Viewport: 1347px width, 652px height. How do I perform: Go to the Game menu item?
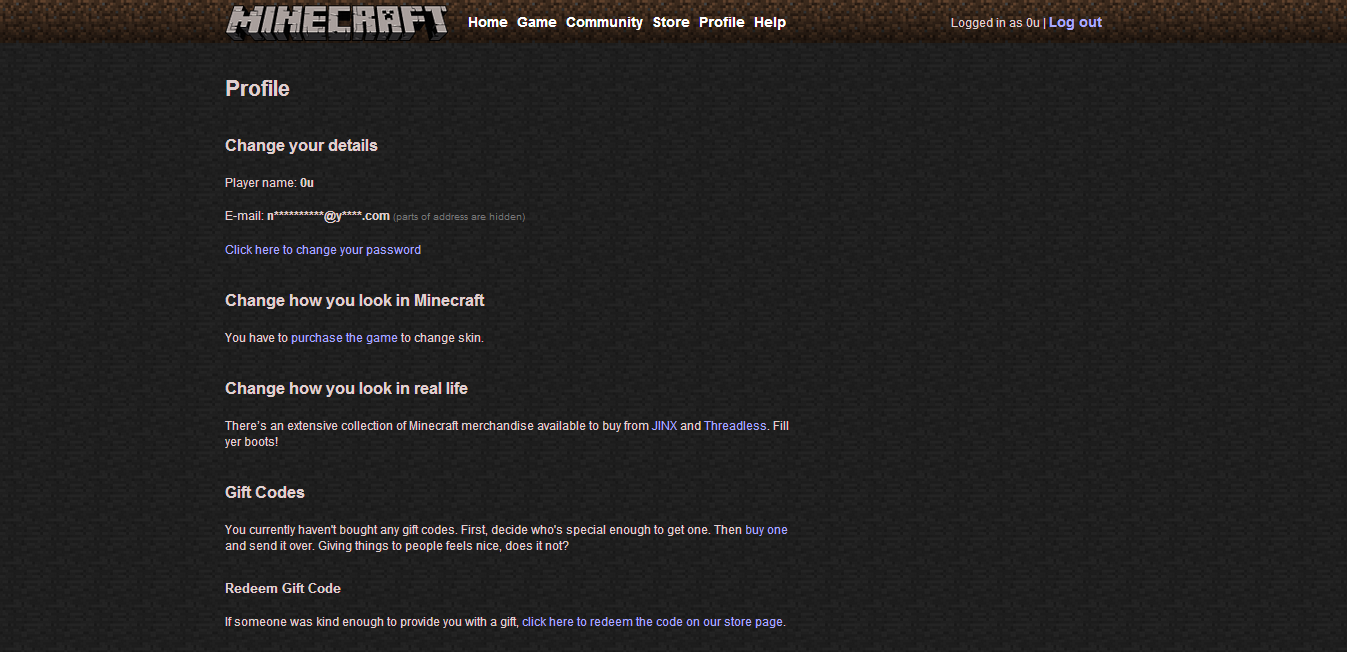(x=537, y=22)
